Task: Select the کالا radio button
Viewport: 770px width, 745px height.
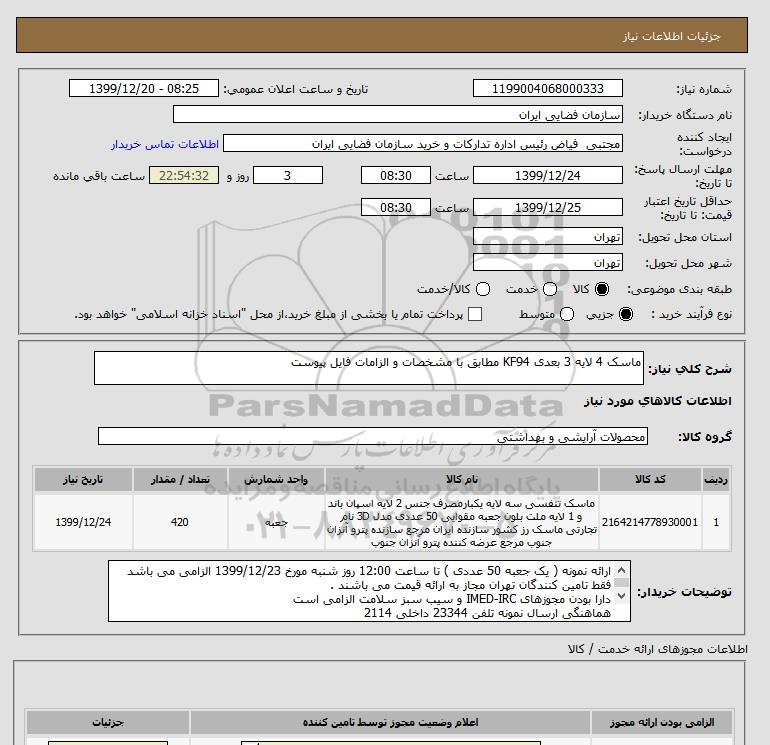Action: [x=602, y=289]
